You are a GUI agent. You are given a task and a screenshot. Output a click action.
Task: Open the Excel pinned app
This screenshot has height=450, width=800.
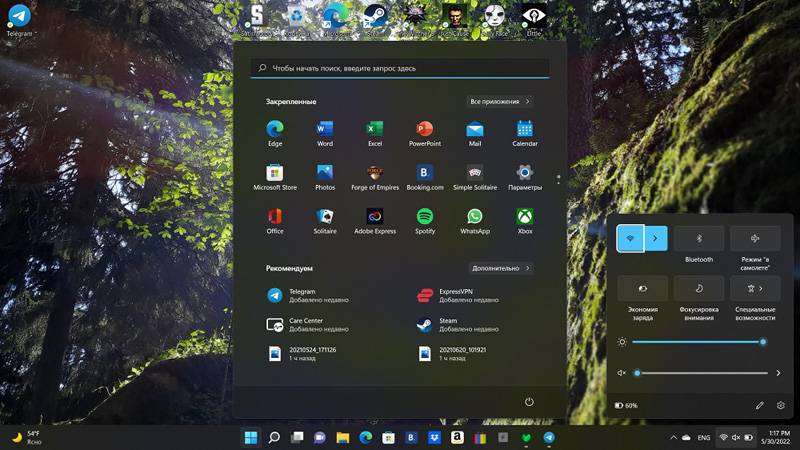(x=374, y=134)
